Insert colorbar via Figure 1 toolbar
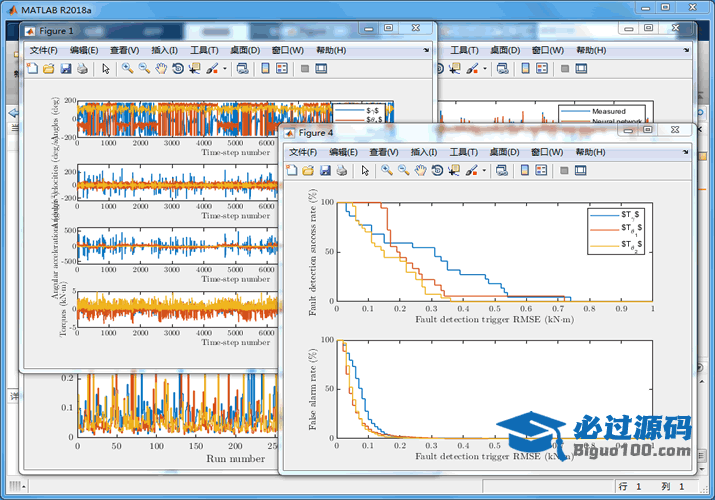The width and height of the screenshot is (715, 500). (x=265, y=69)
